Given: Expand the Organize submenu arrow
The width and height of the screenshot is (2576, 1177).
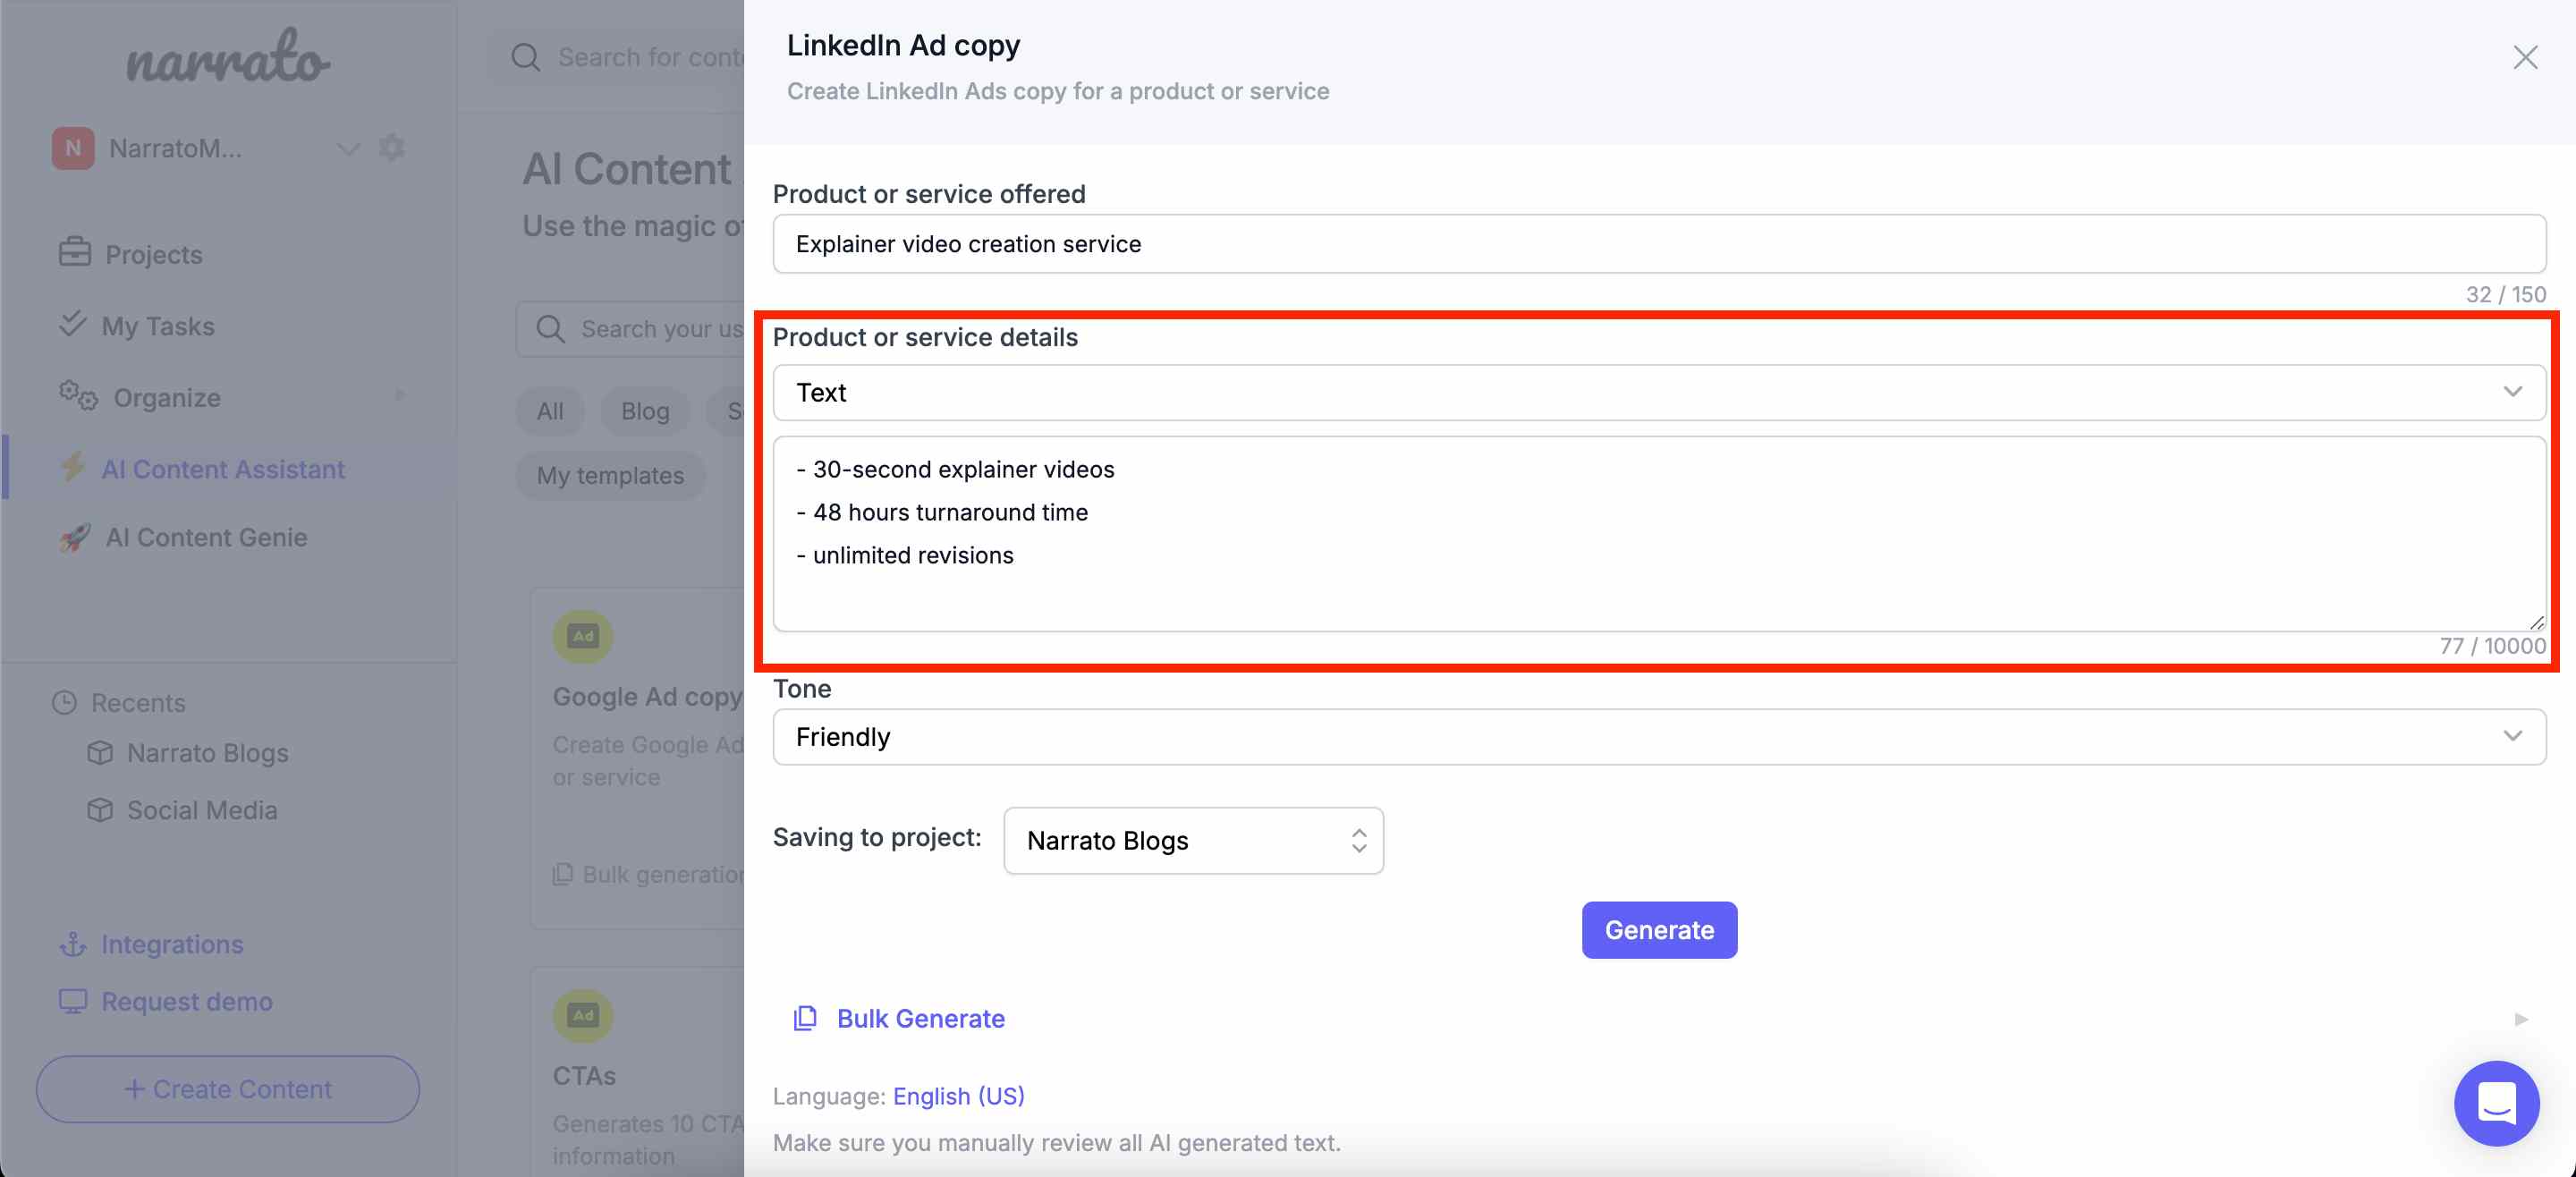Looking at the screenshot, I should click(401, 395).
